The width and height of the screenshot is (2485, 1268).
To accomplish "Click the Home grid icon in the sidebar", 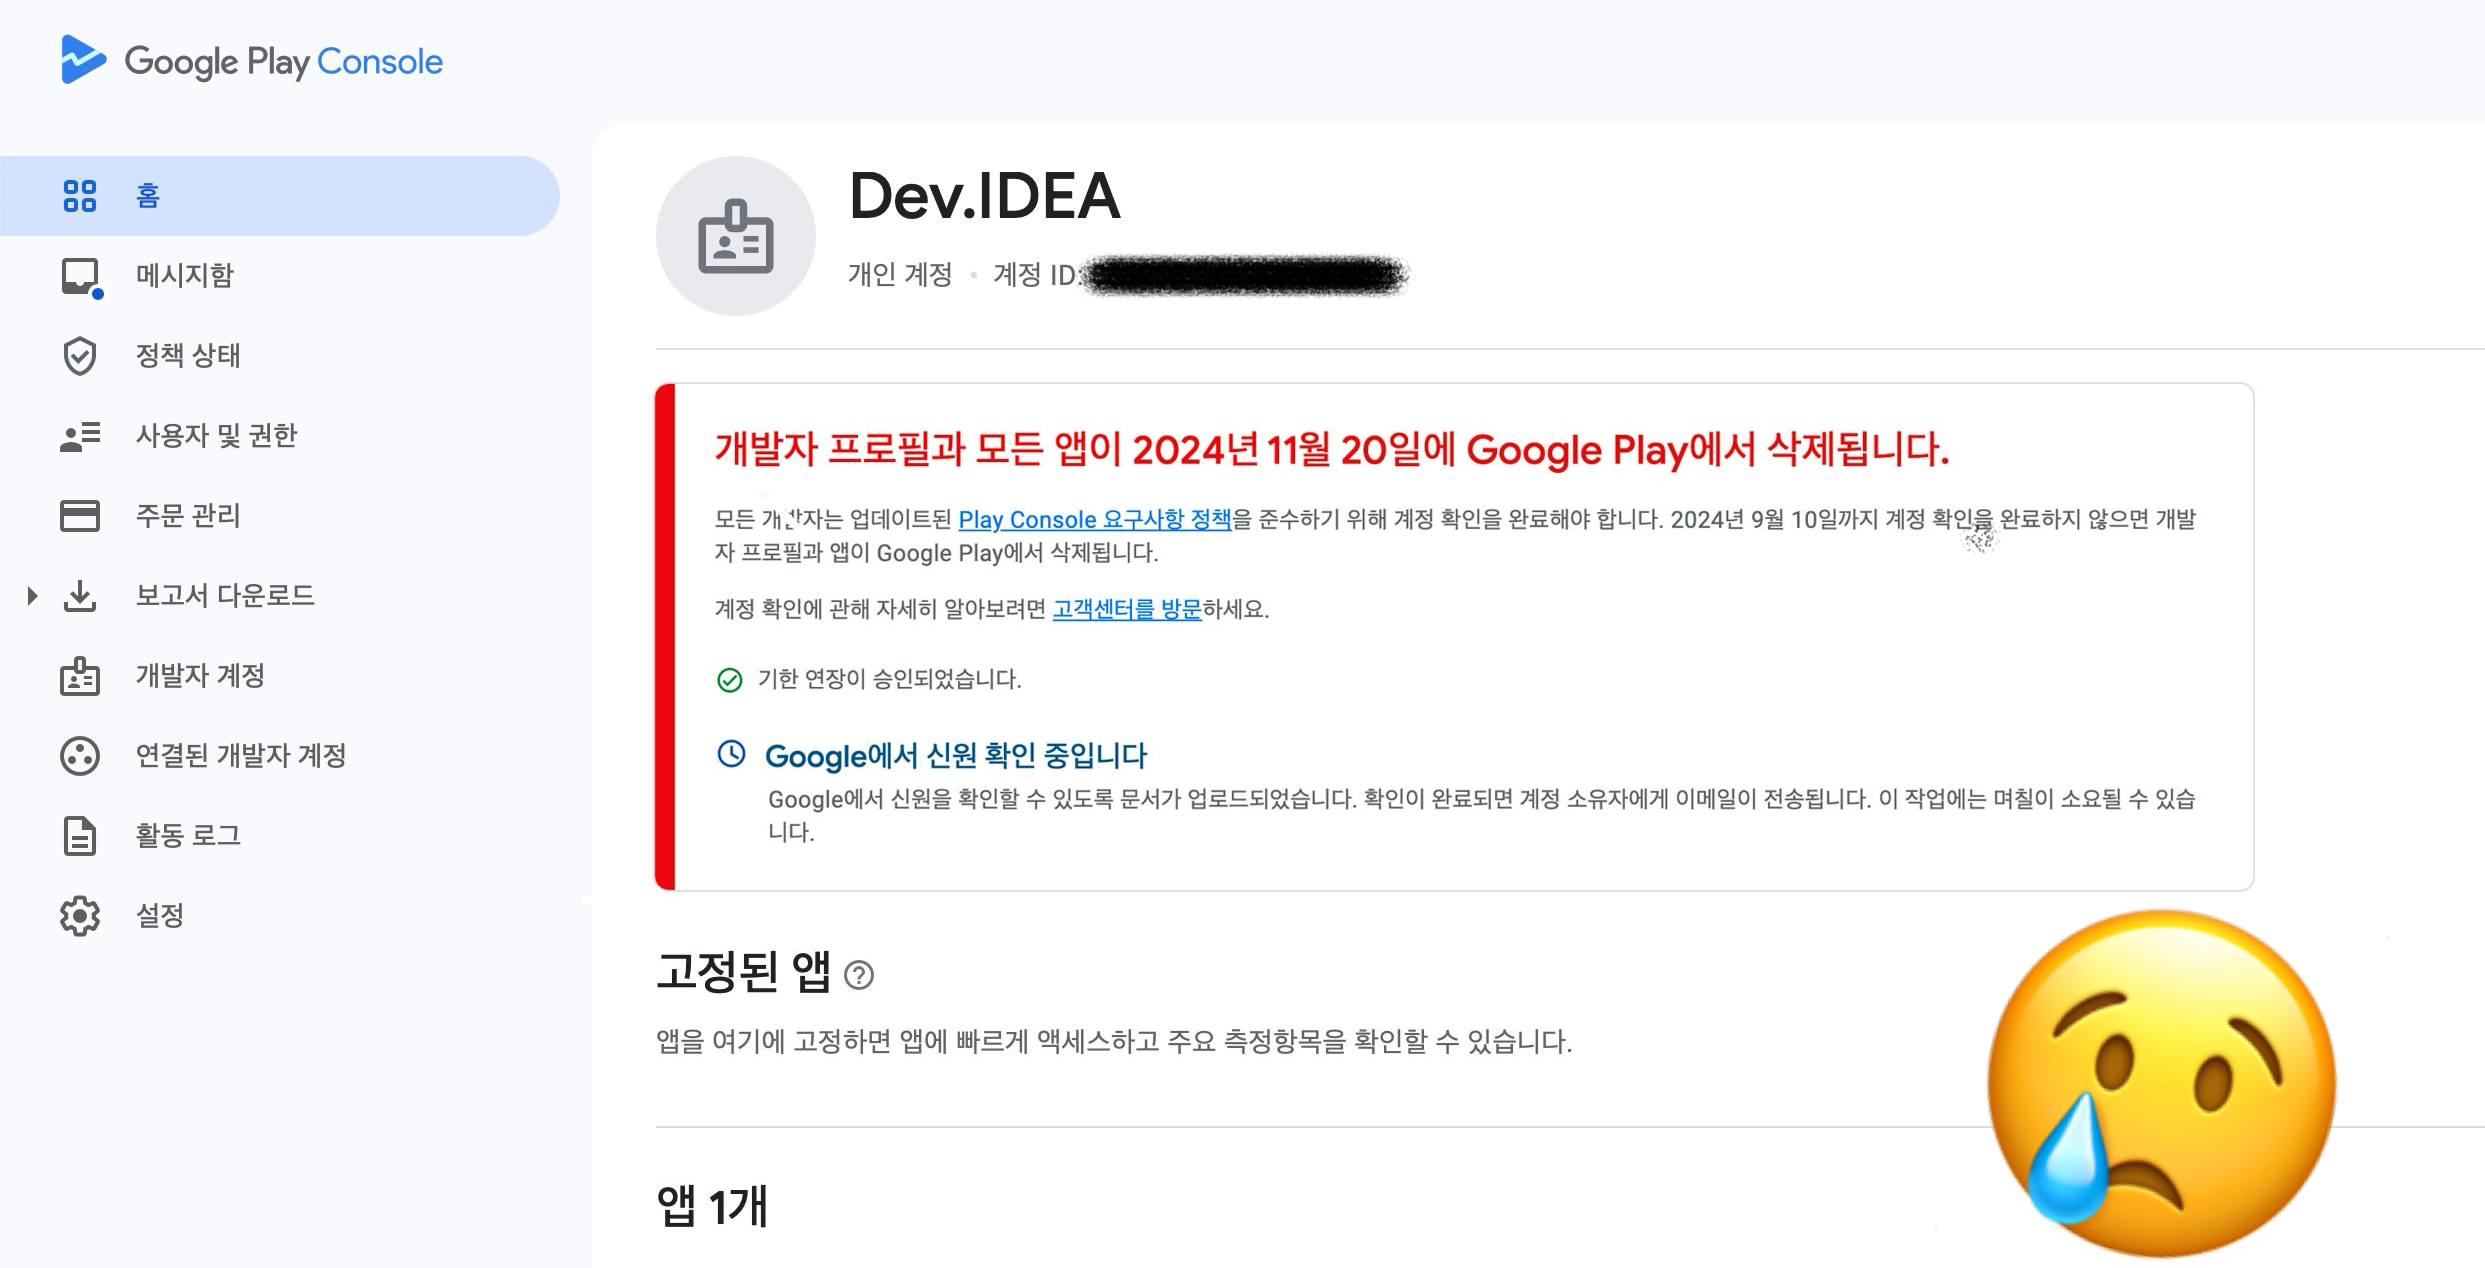I will point(80,196).
